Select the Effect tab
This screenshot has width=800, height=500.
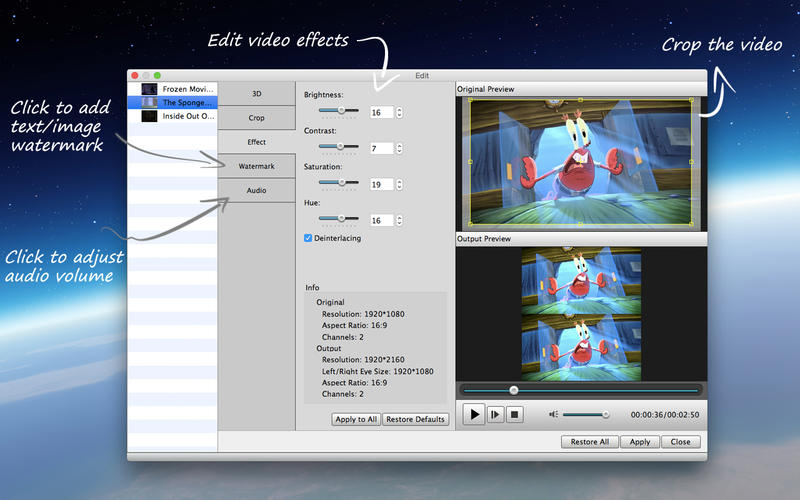(x=257, y=142)
